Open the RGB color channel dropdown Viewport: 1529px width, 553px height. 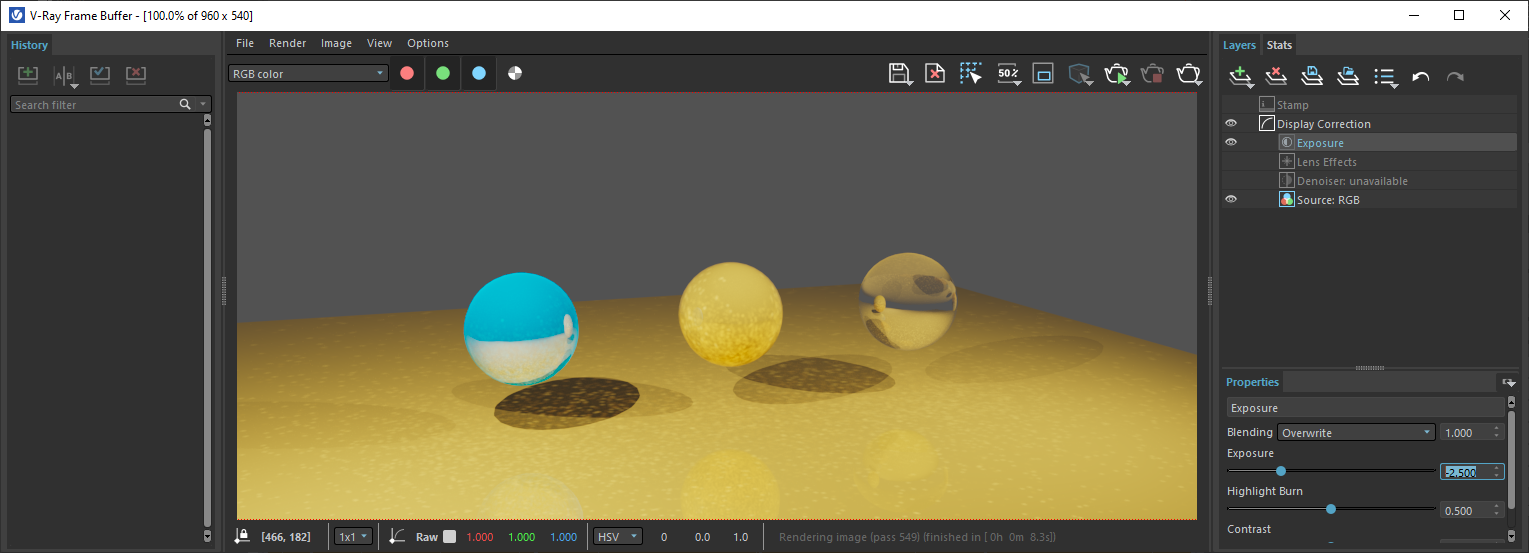coord(308,73)
